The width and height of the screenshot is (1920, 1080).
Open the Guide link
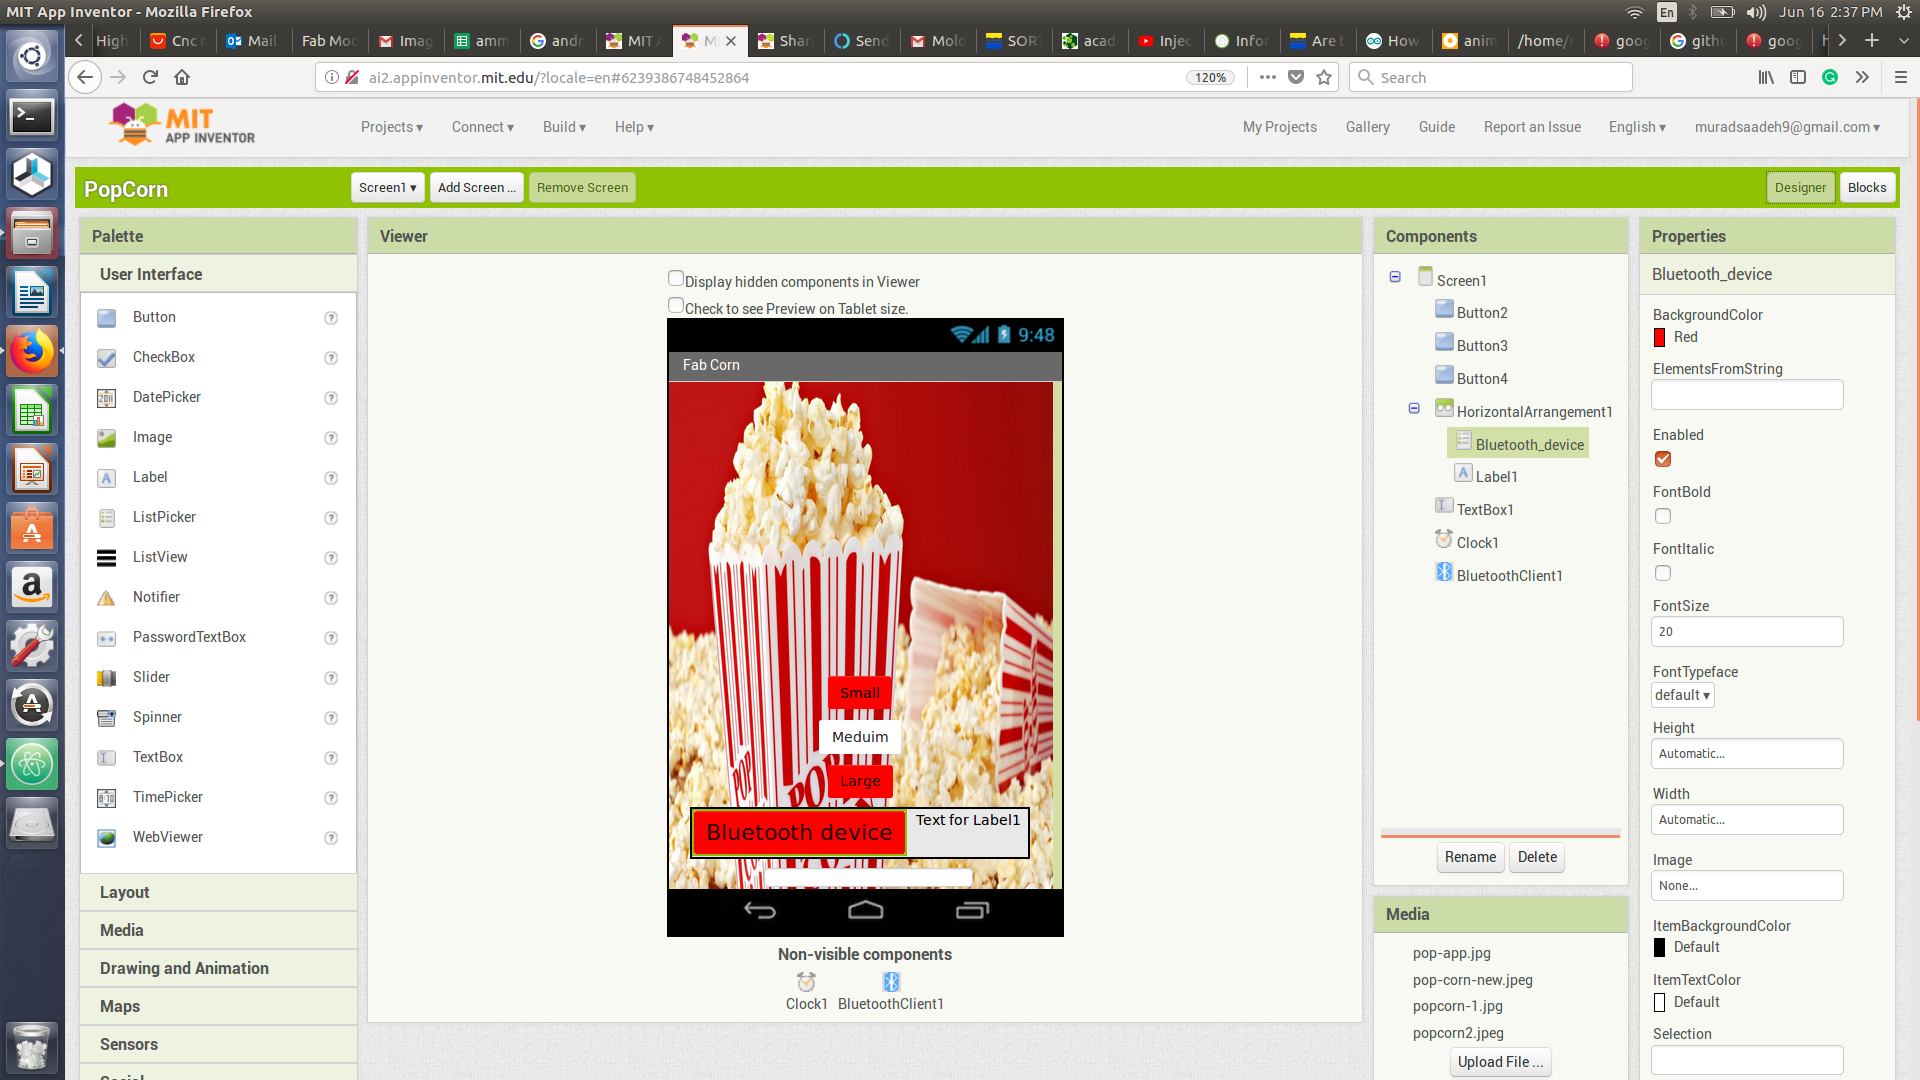pyautogui.click(x=1437, y=127)
